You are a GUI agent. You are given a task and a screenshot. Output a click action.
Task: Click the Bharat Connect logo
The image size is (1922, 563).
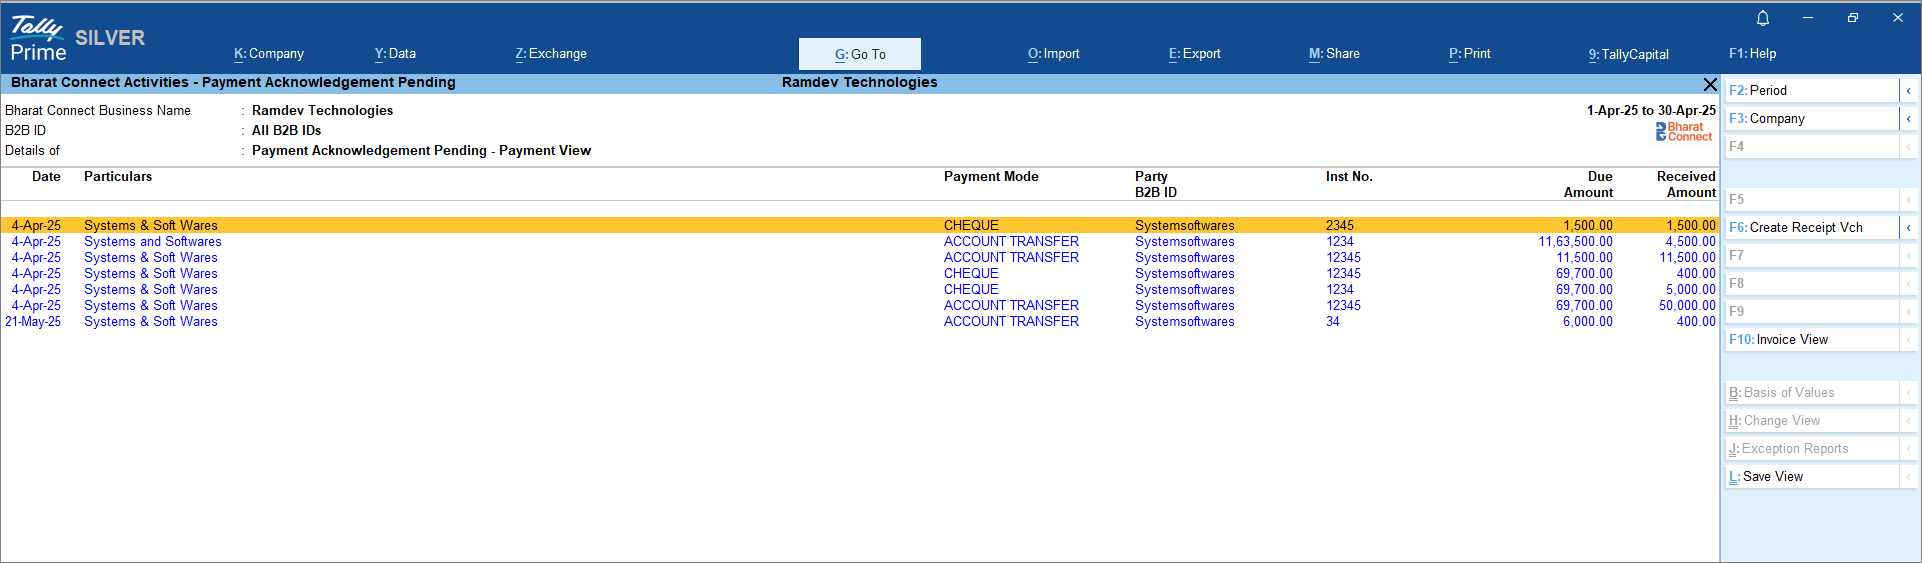point(1684,131)
